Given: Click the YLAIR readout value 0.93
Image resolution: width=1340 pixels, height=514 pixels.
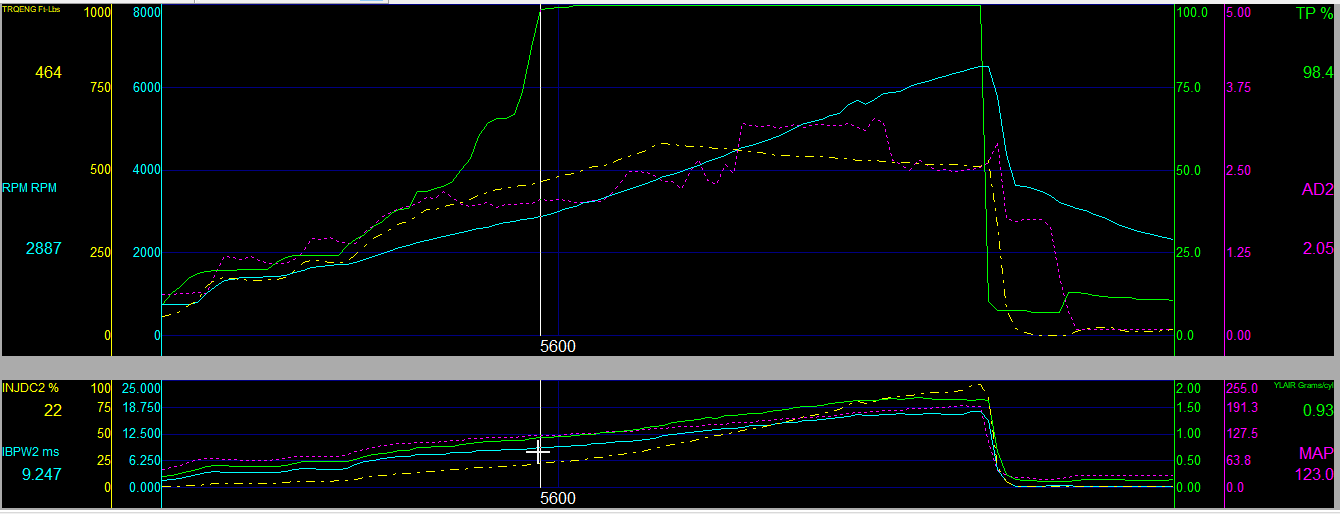Looking at the screenshot, I should coord(1317,409).
